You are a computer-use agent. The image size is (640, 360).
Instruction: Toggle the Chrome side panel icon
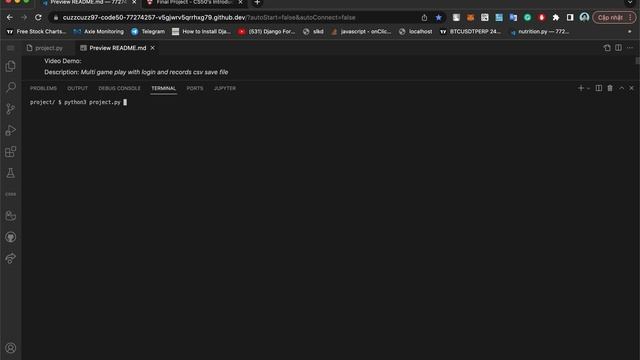[x=570, y=18]
